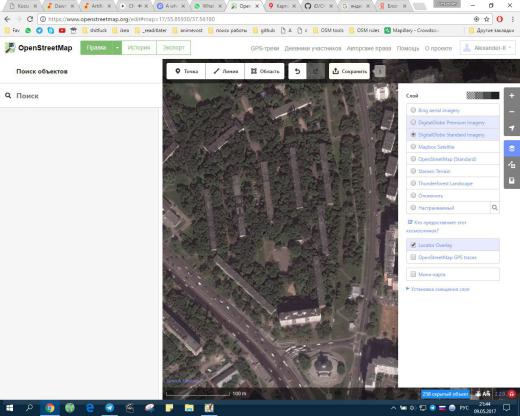
Task: Open the user account dropdown menu
Action: 488,48
